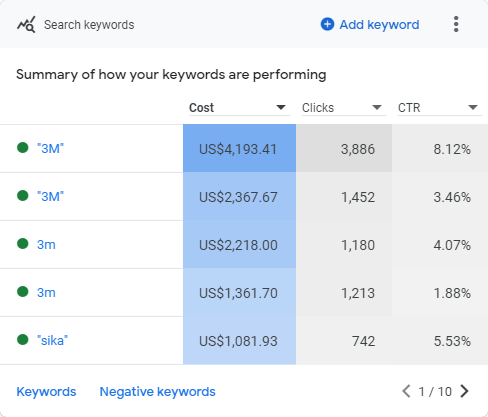Viewport: 488px width, 417px height.
Task: Open the three-dot more options menu
Action: coord(456,24)
